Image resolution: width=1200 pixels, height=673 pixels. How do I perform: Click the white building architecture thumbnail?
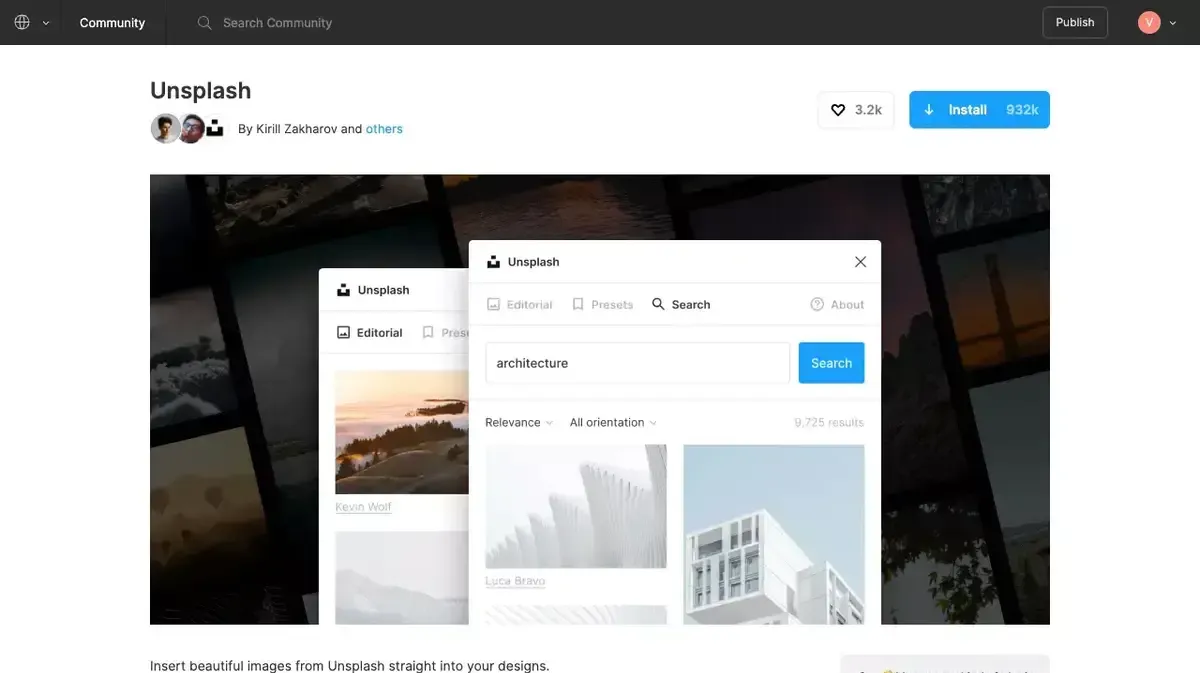click(773, 534)
